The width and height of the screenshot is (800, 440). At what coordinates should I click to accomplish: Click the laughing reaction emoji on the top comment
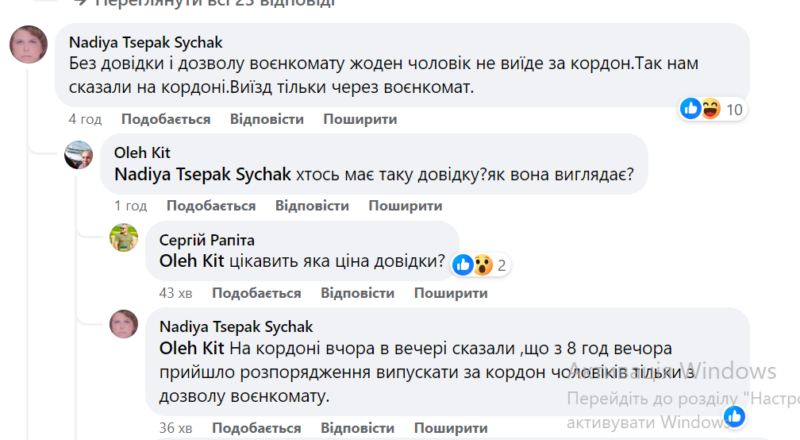[711, 108]
